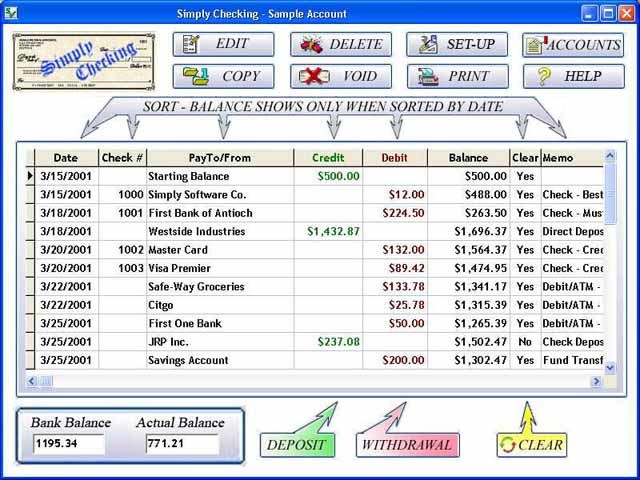640x480 pixels.
Task: Open HELP
Action: point(574,76)
